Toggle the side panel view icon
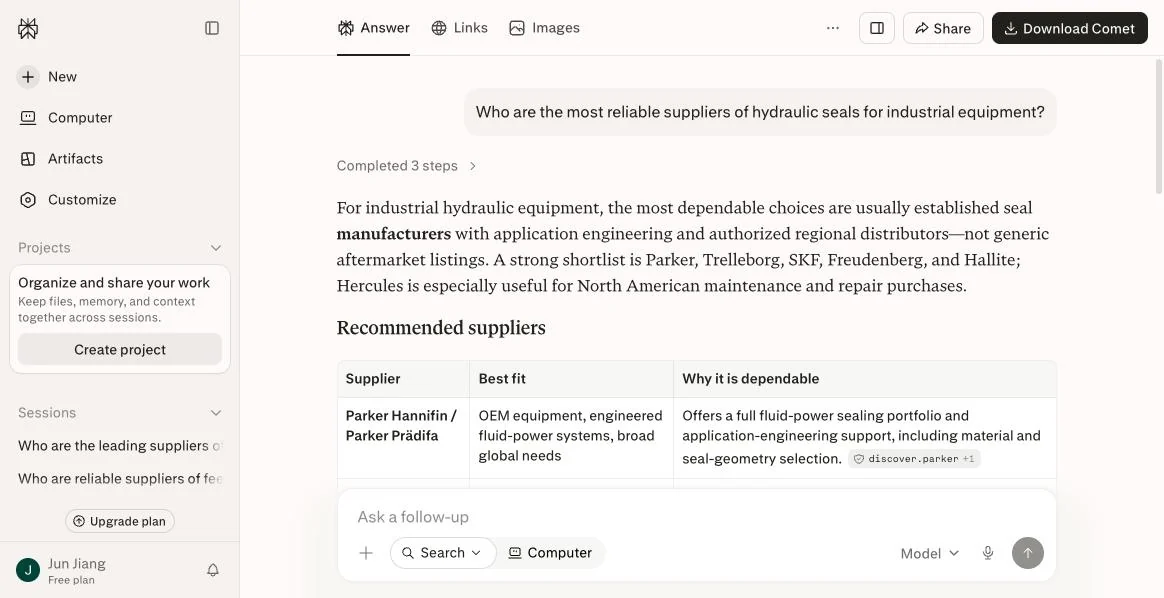Screen dimensions: 1164x598 [877, 28]
